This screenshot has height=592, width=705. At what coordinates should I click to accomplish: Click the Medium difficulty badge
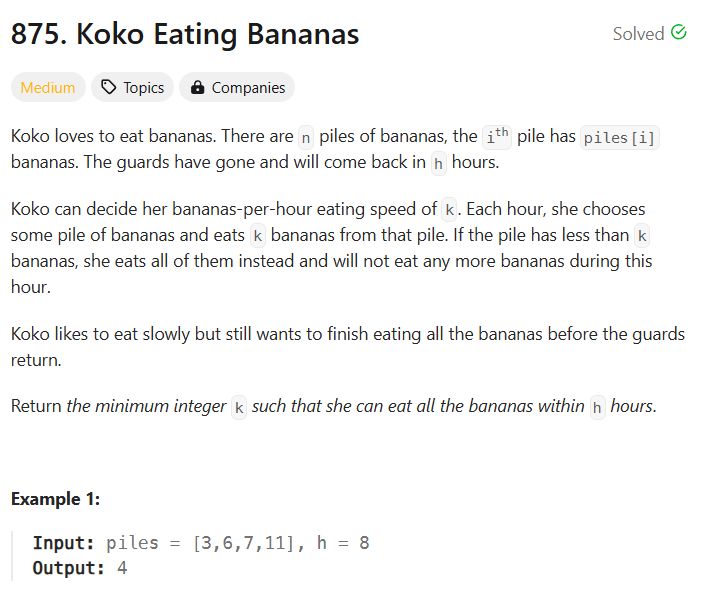(48, 87)
